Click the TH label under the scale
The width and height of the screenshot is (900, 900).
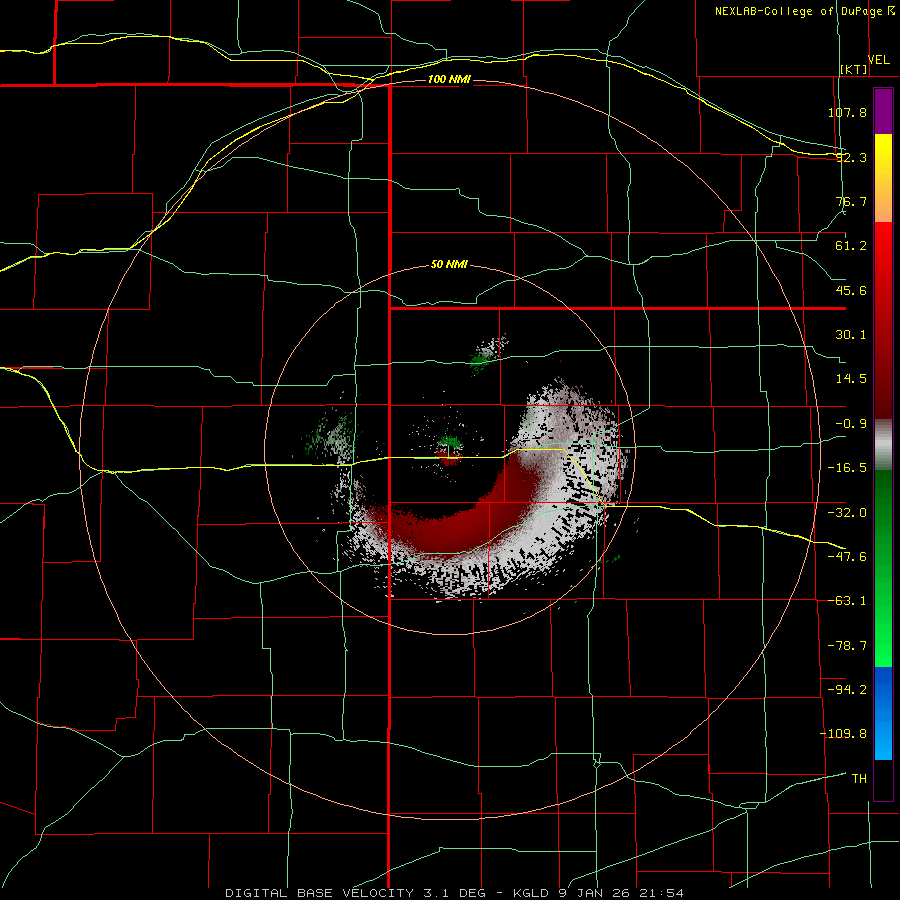(x=859, y=779)
